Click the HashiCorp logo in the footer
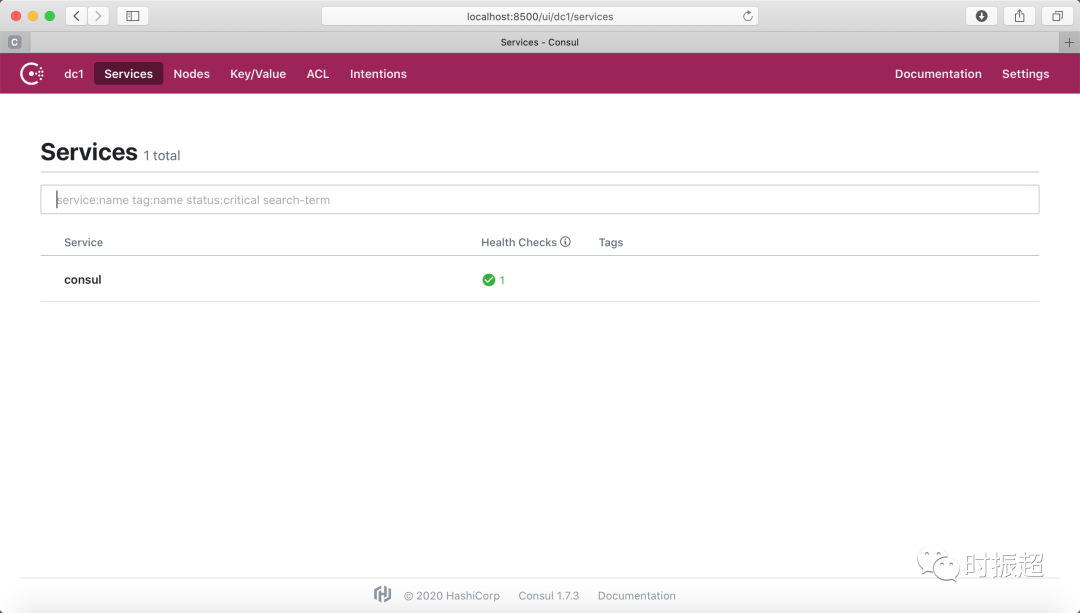This screenshot has height=613, width=1080. point(382,594)
